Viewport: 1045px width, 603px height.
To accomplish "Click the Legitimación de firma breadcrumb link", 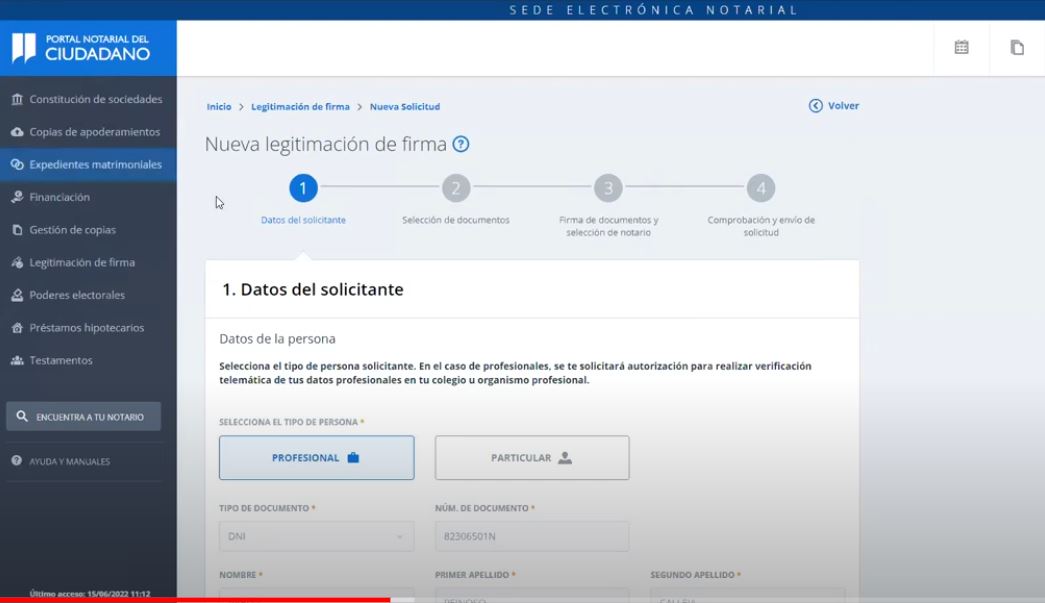I will pos(300,107).
